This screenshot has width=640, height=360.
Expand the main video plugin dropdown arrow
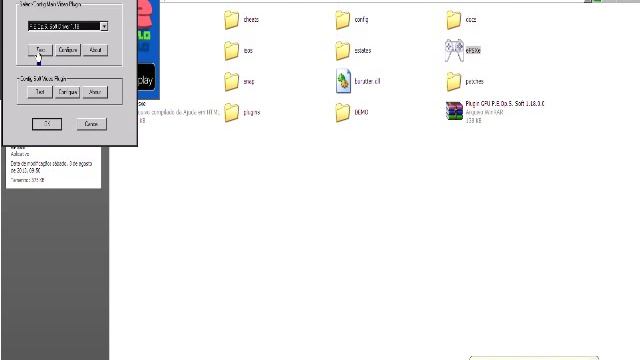(x=104, y=26)
